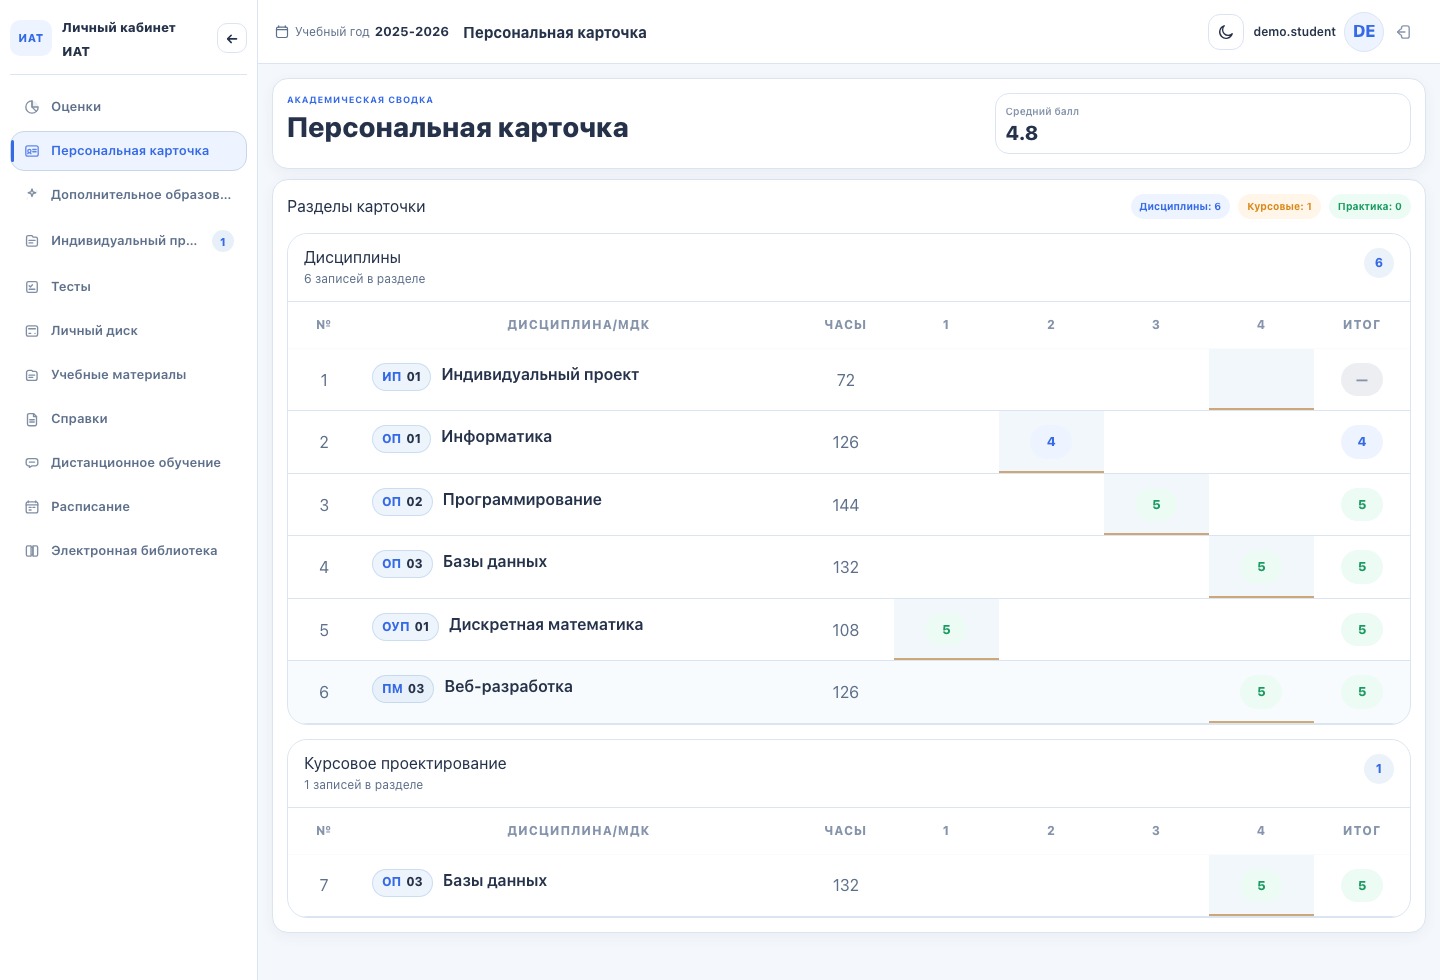
Task: Open the DE user avatar
Action: click(x=1364, y=32)
